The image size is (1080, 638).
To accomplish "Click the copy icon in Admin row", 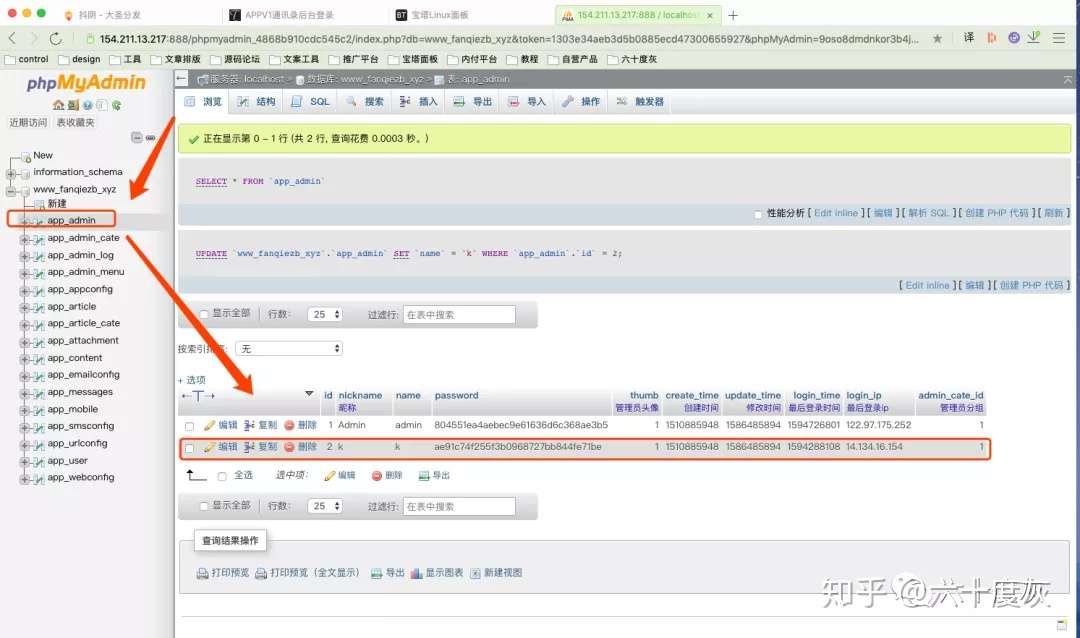I will (249, 425).
